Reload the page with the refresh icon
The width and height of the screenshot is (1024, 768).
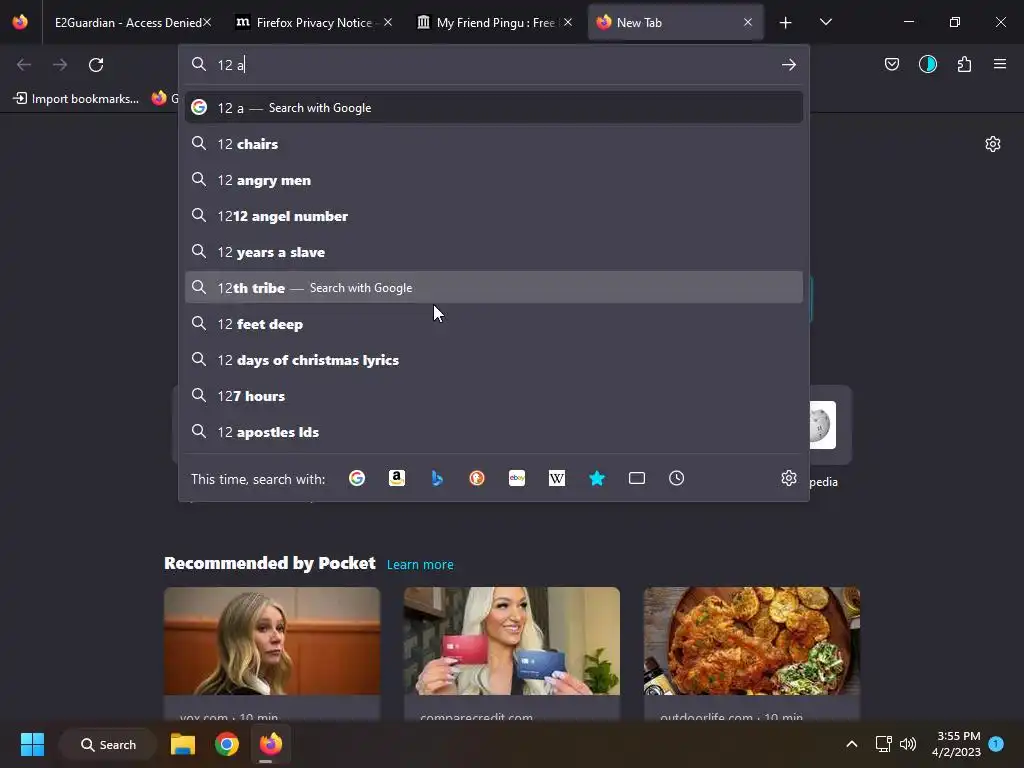pos(96,65)
